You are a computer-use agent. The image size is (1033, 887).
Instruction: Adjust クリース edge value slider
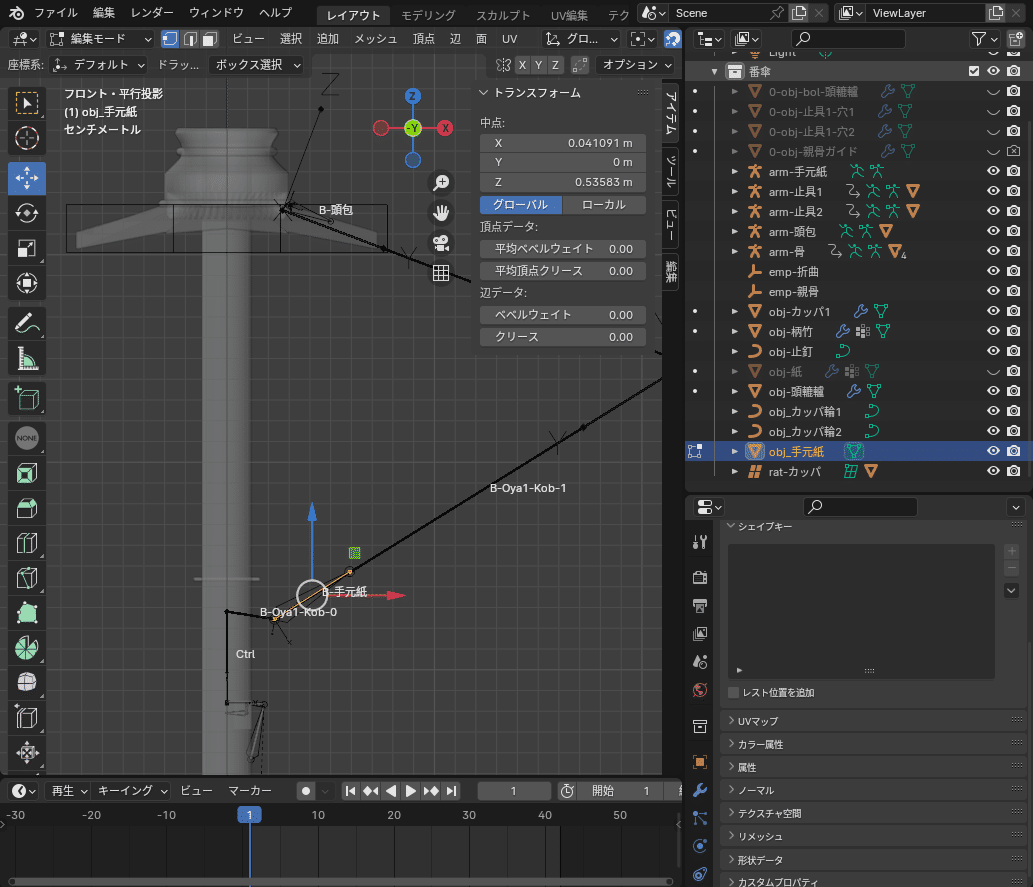[563, 337]
